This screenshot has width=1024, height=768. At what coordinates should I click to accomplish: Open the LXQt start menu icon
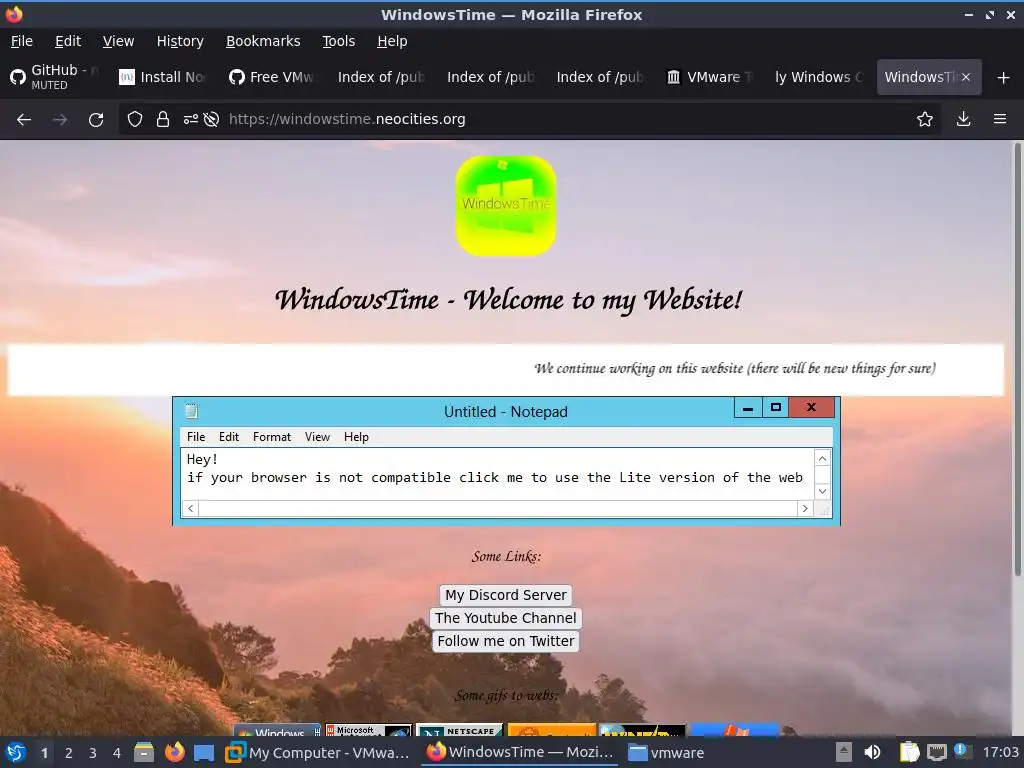point(16,752)
